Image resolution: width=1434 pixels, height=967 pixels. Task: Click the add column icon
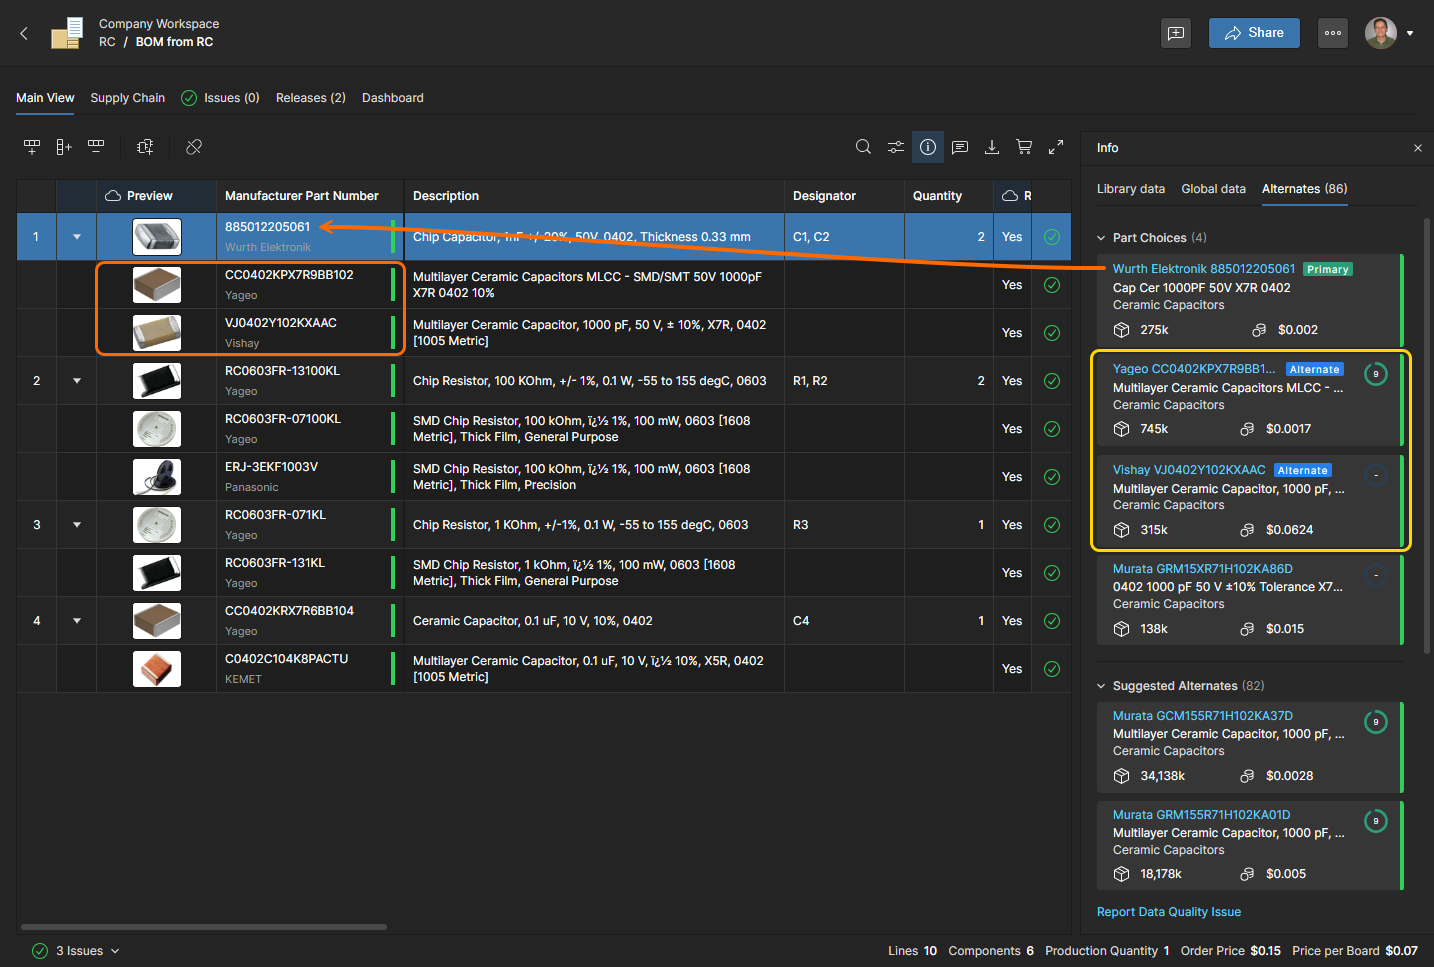(x=64, y=147)
